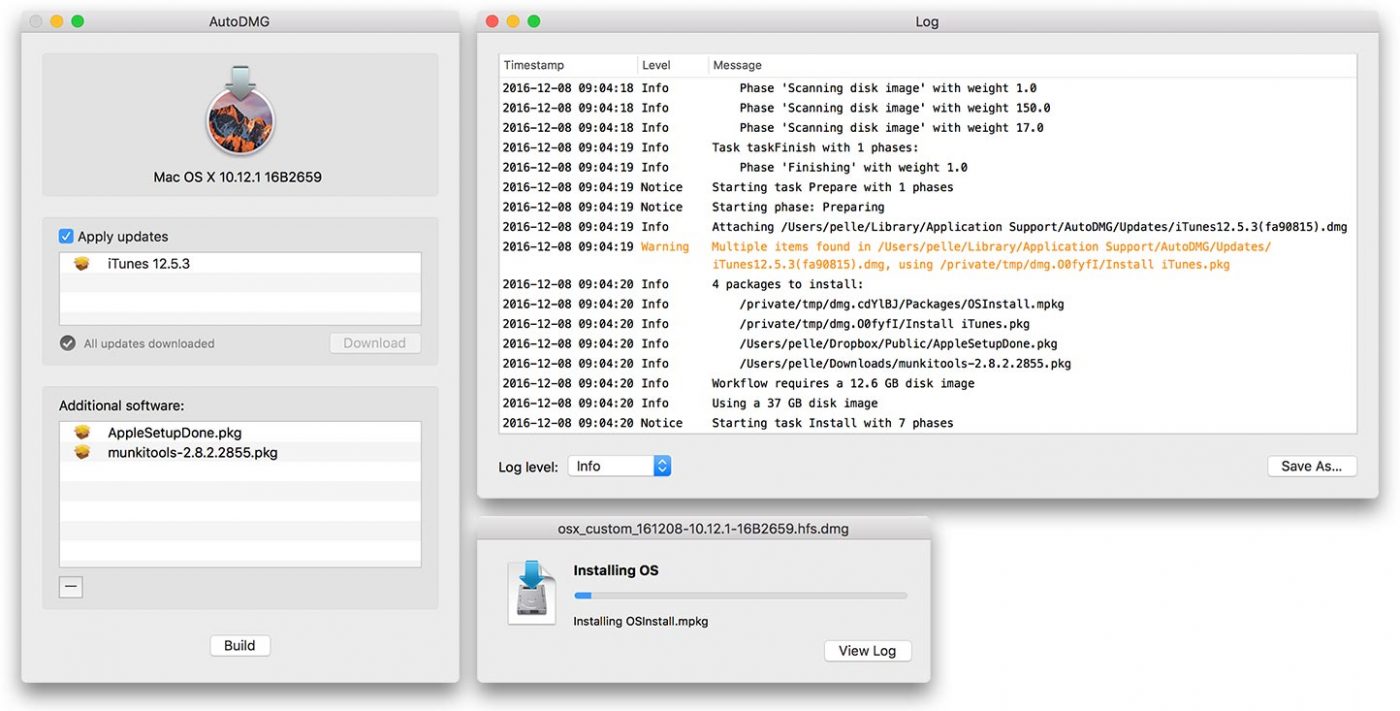
Task: Zoom the Log window with green button
Action: pos(534,21)
